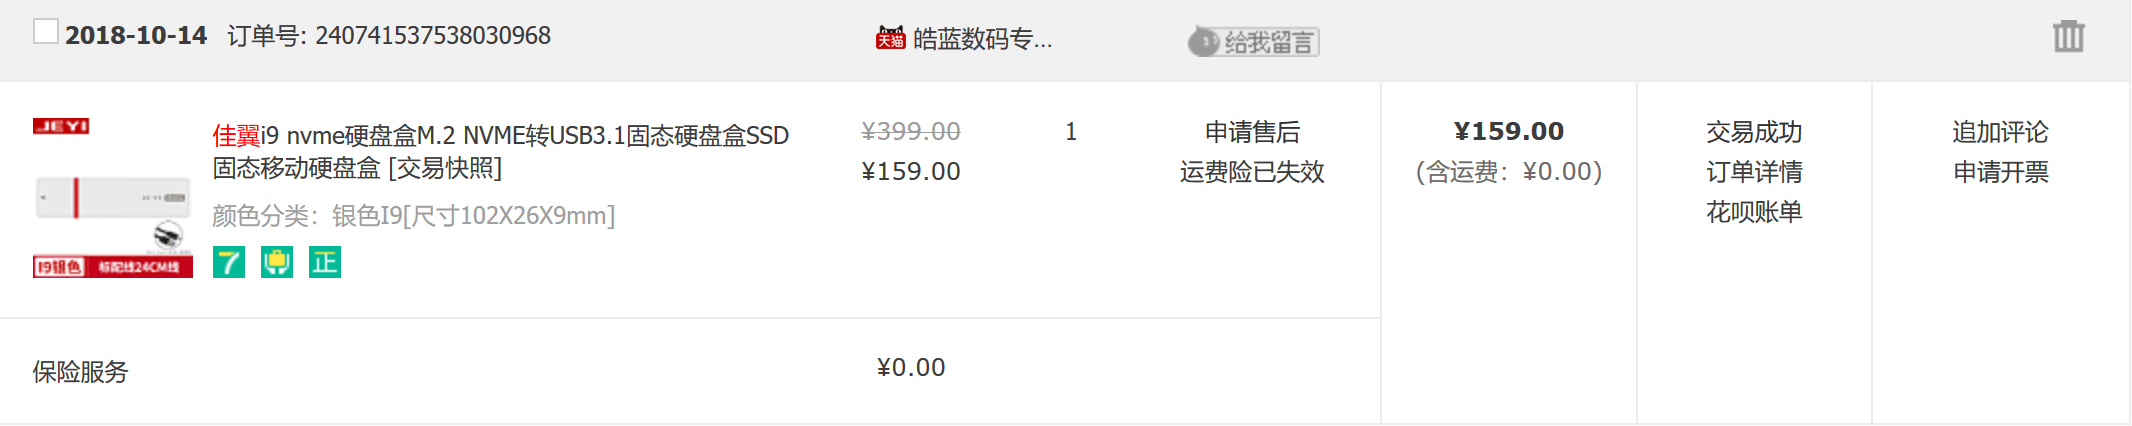This screenshot has height=426, width=2132.
Task: Delete the order using the trash icon
Action: click(2069, 36)
